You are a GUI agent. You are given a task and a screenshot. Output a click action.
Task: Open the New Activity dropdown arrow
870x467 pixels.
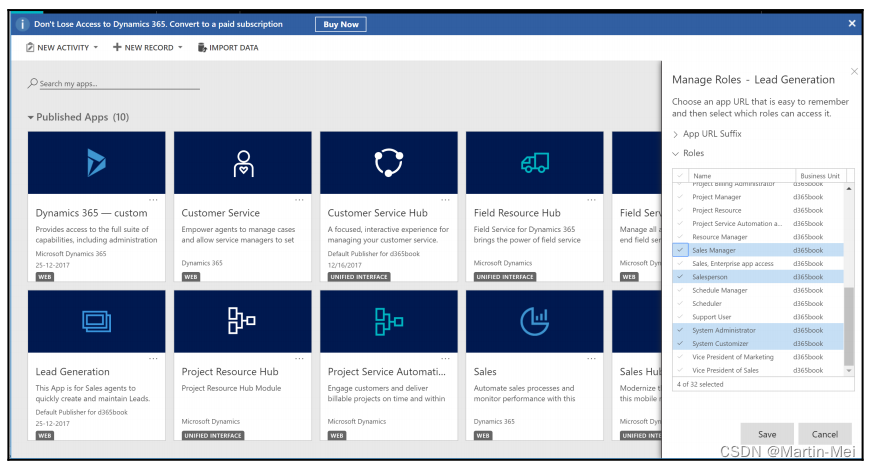tap(95, 48)
